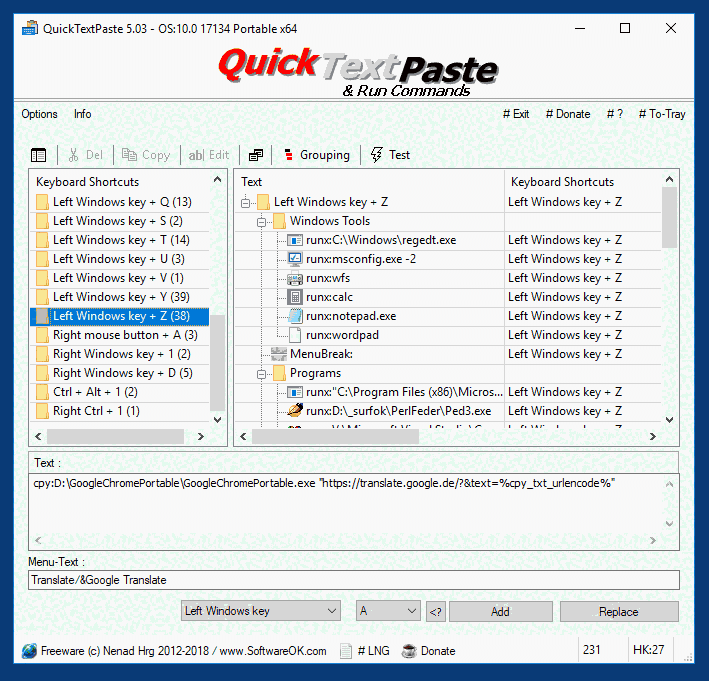Viewport: 709px width, 681px height.
Task: Click the right tree vertical scrollbar down arrow
Action: click(670, 420)
